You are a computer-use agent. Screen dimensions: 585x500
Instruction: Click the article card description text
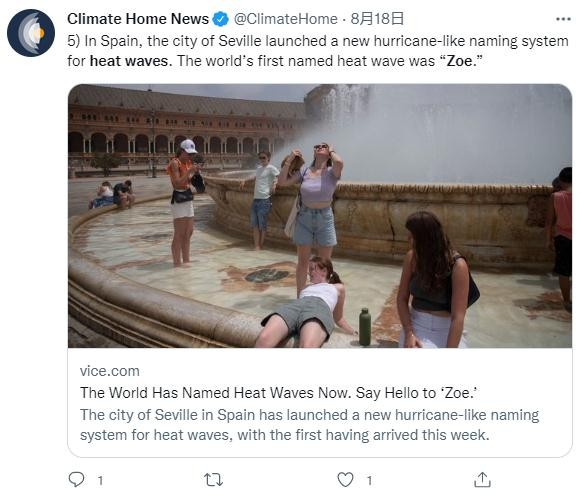coord(309,425)
